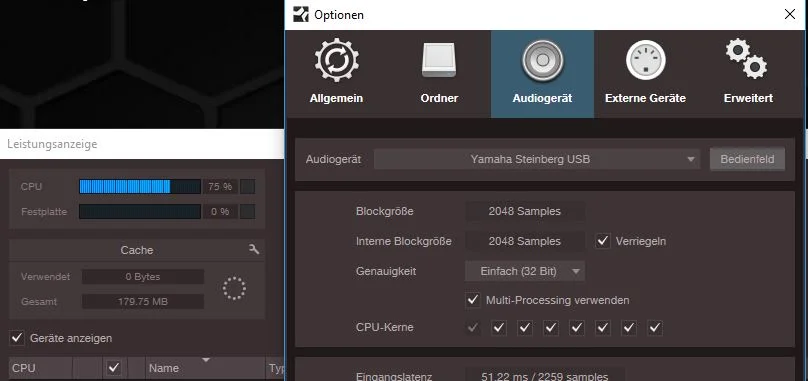Click the Festplatte overload indicator box
The height and width of the screenshot is (381, 808).
click(248, 211)
